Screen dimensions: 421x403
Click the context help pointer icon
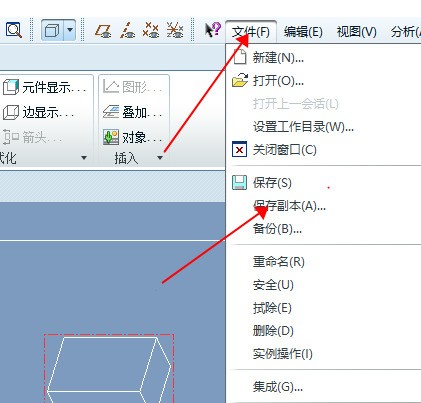(x=212, y=30)
